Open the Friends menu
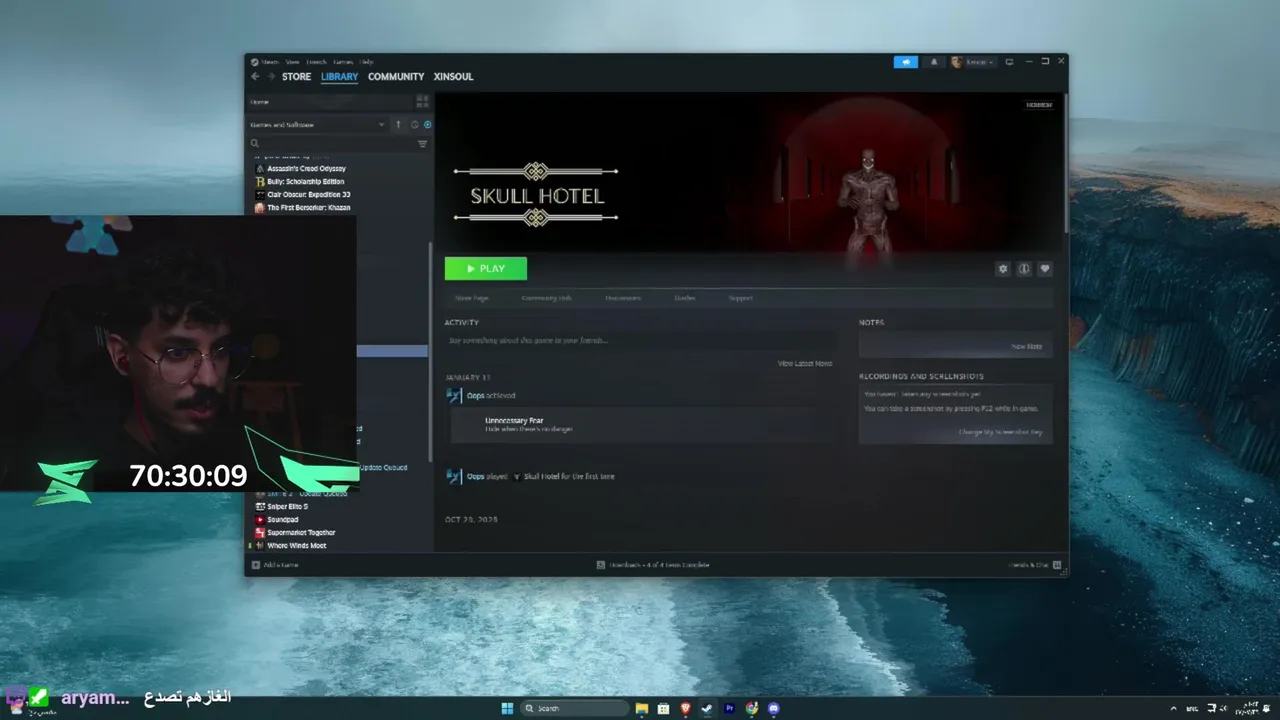The image size is (1280, 720). click(317, 62)
